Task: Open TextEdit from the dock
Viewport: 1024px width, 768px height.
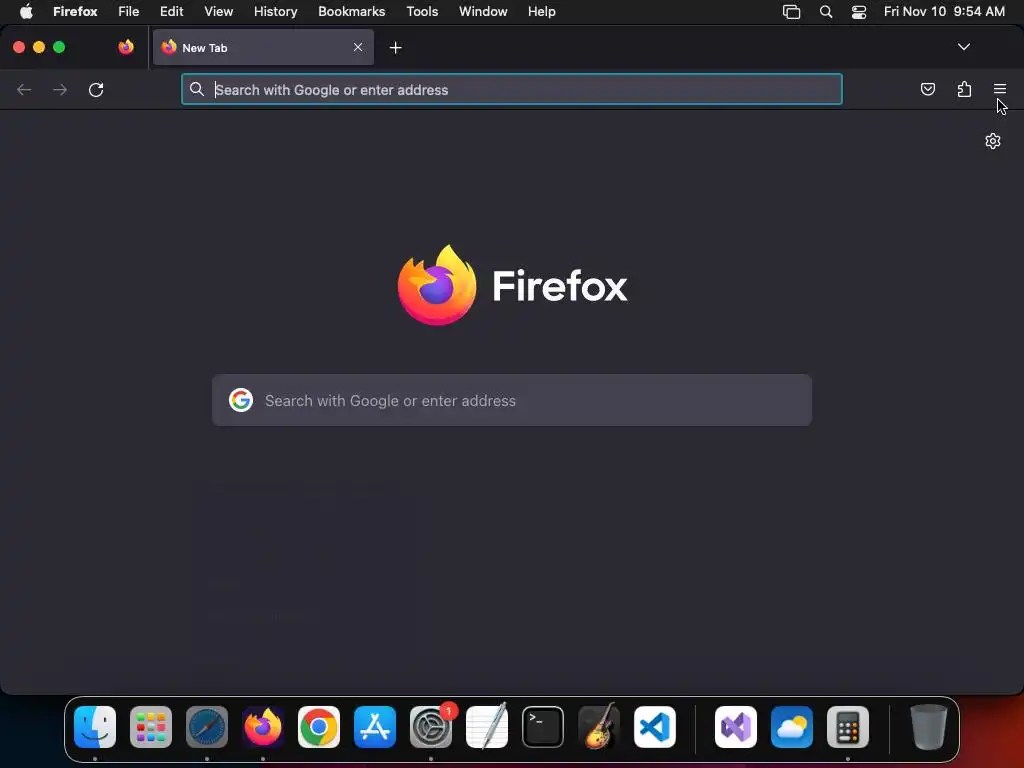Action: [x=487, y=727]
